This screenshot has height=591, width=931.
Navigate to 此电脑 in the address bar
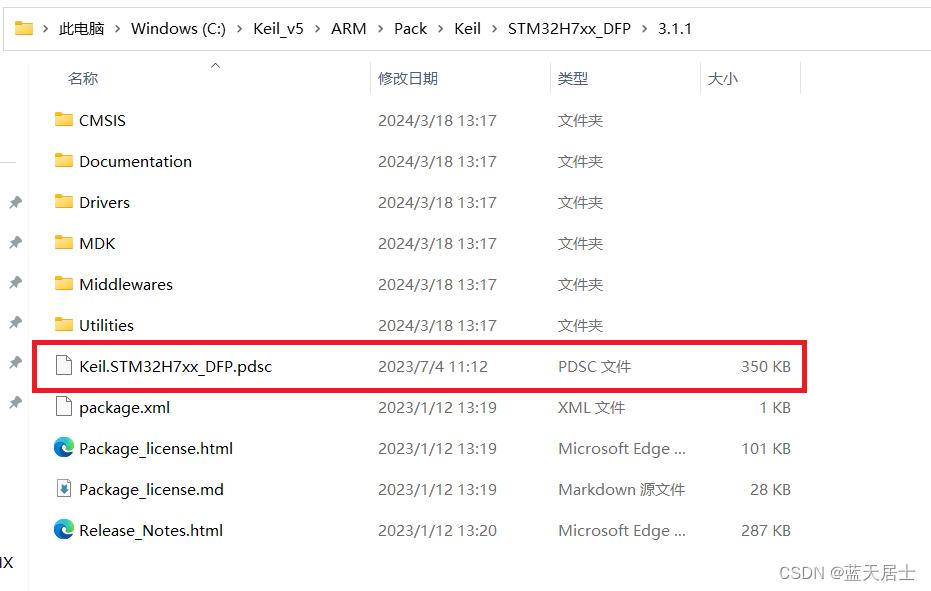pyautogui.click(x=81, y=29)
